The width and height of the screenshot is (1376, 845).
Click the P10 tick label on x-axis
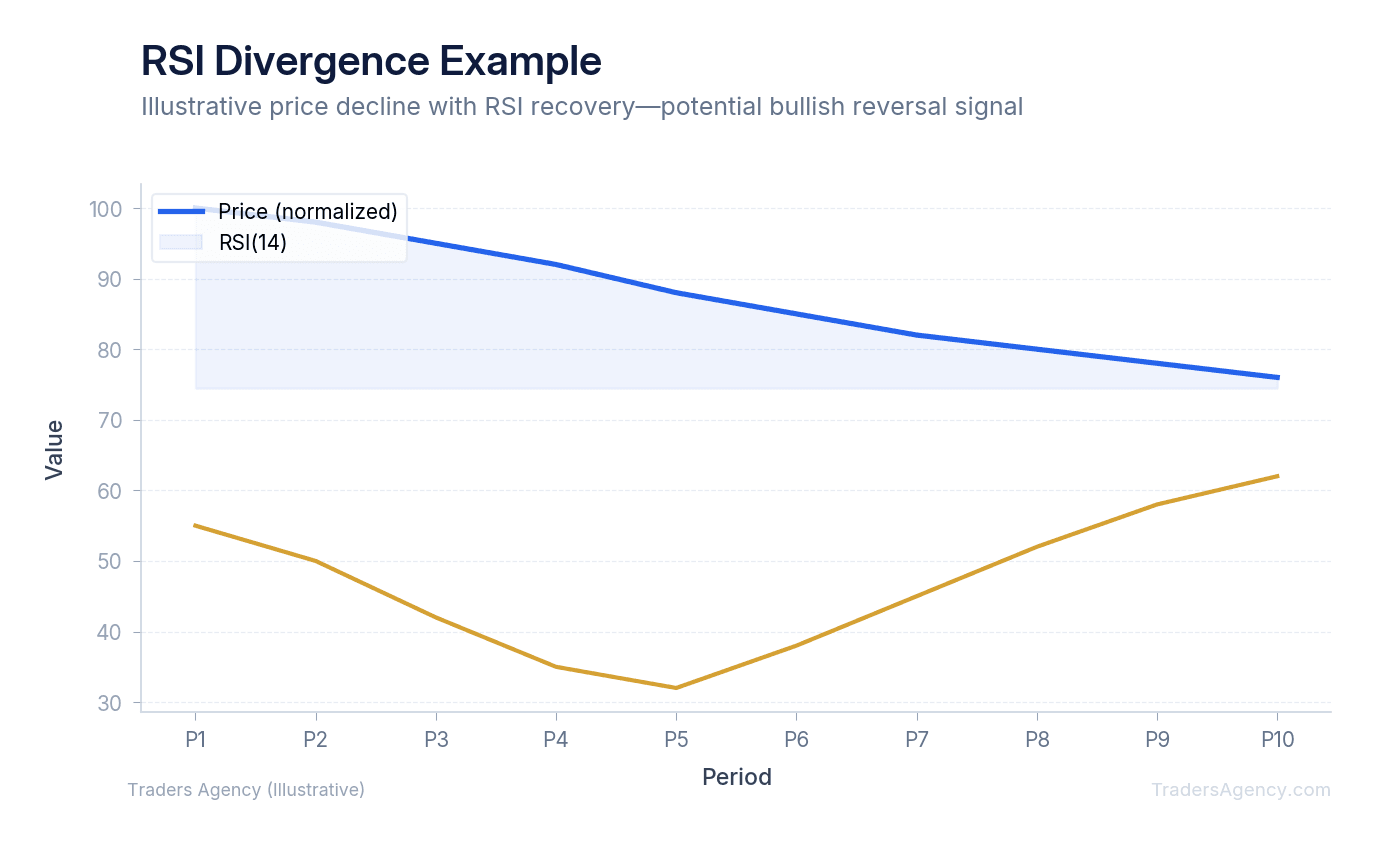tap(1276, 740)
